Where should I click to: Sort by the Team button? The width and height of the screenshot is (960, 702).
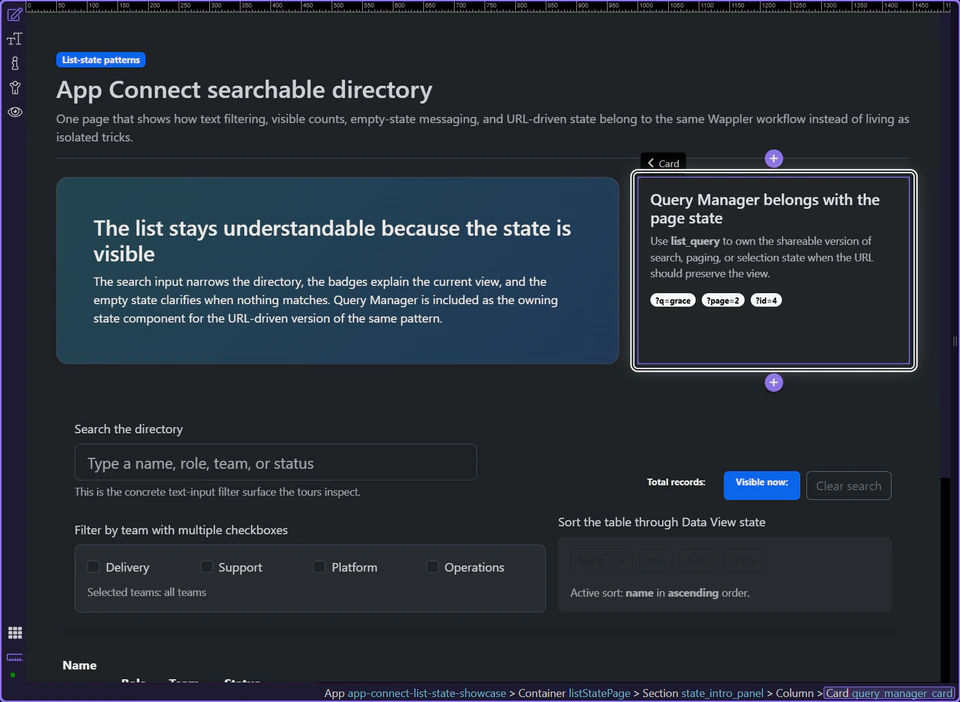[x=697, y=561]
